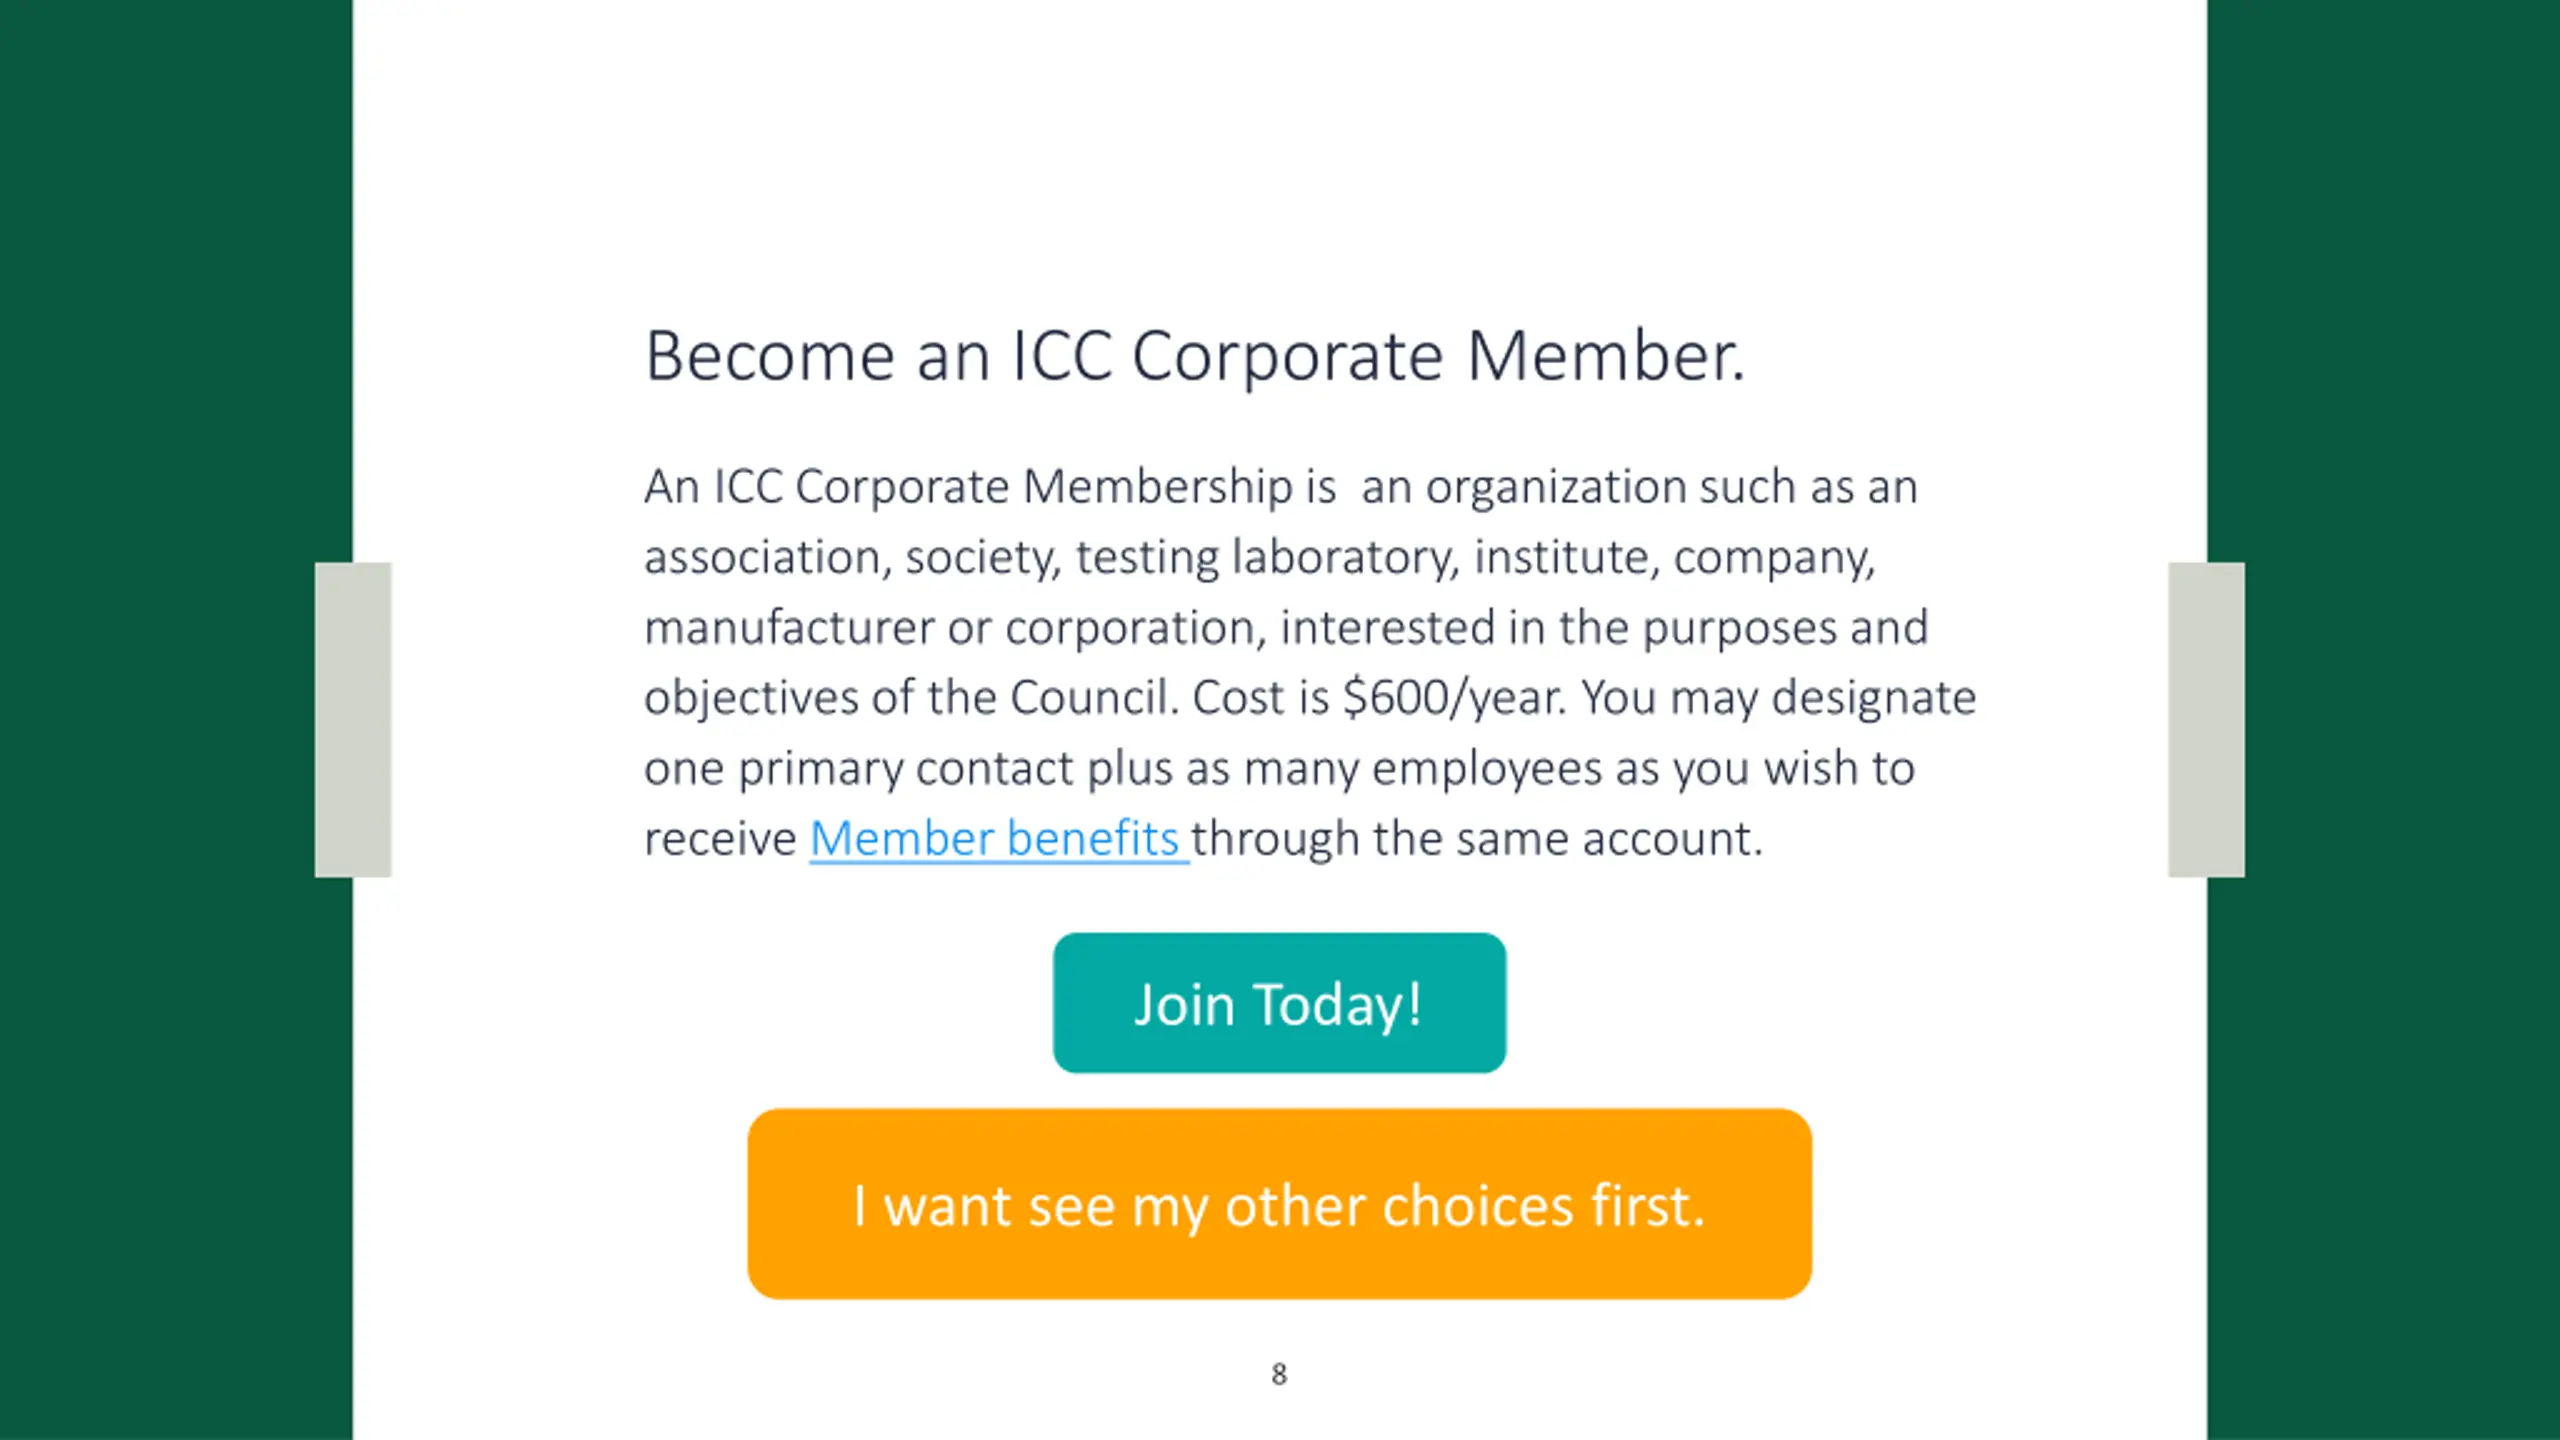Click the 'through the same account.' text

[x=1477, y=838]
